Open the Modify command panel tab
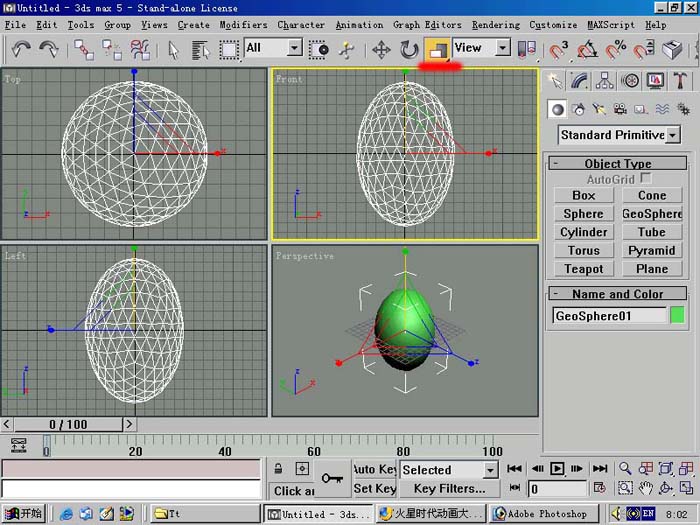The height and width of the screenshot is (525, 700). tap(579, 81)
